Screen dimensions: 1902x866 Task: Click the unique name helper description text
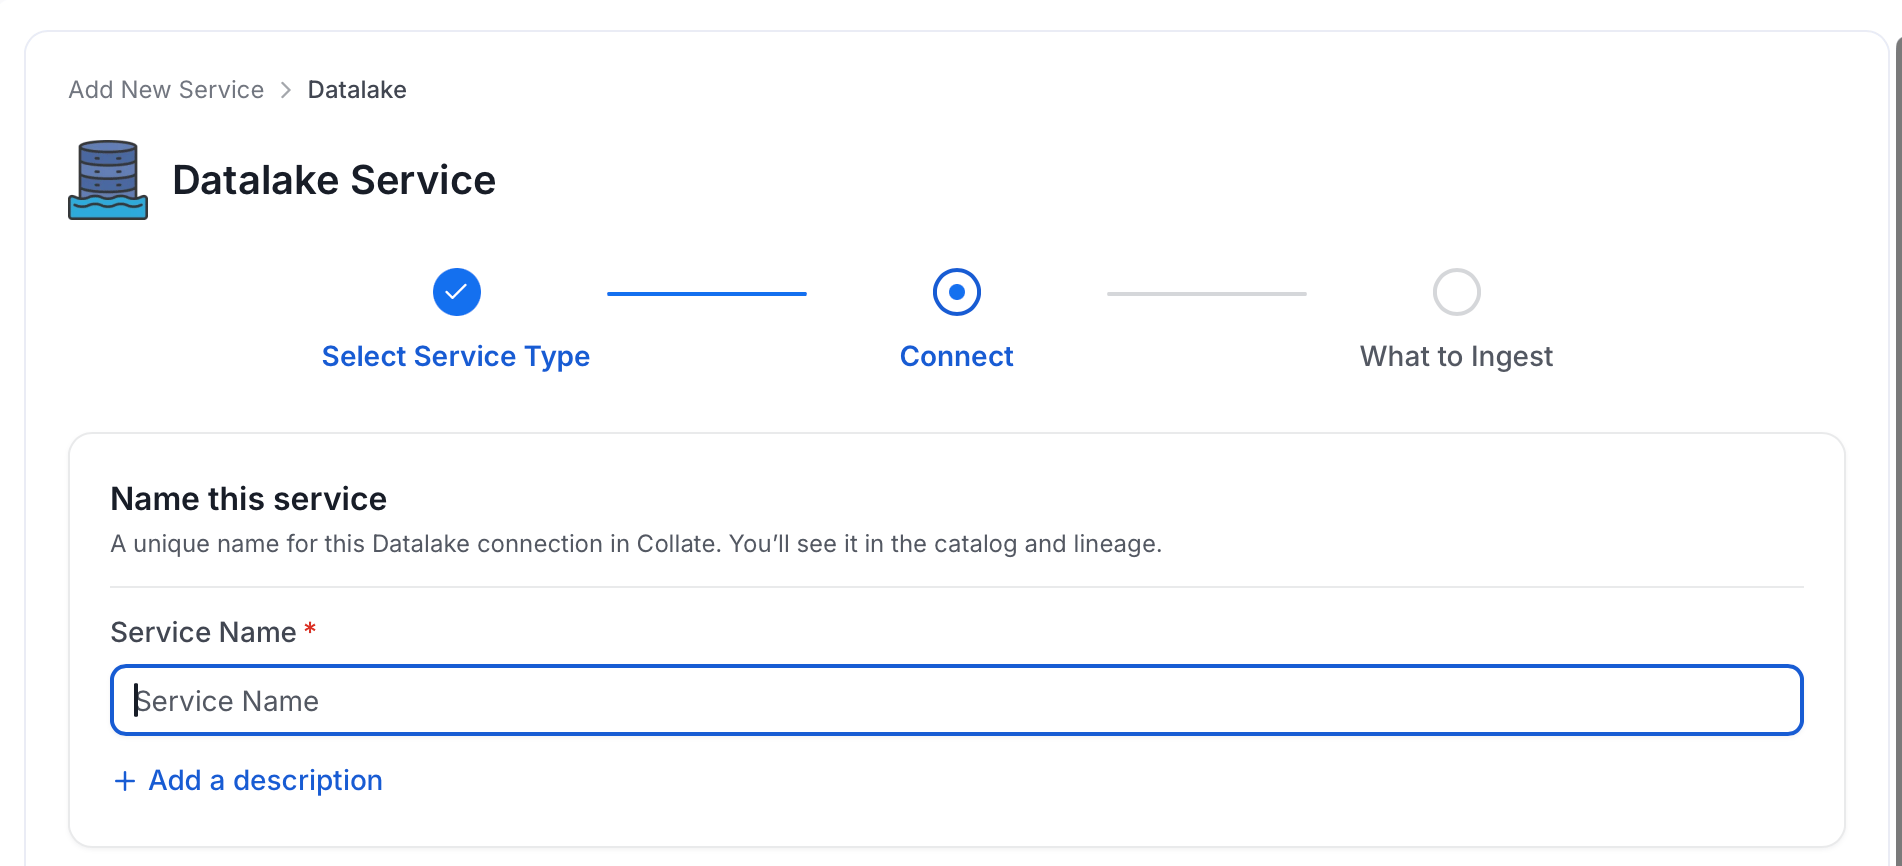point(636,544)
